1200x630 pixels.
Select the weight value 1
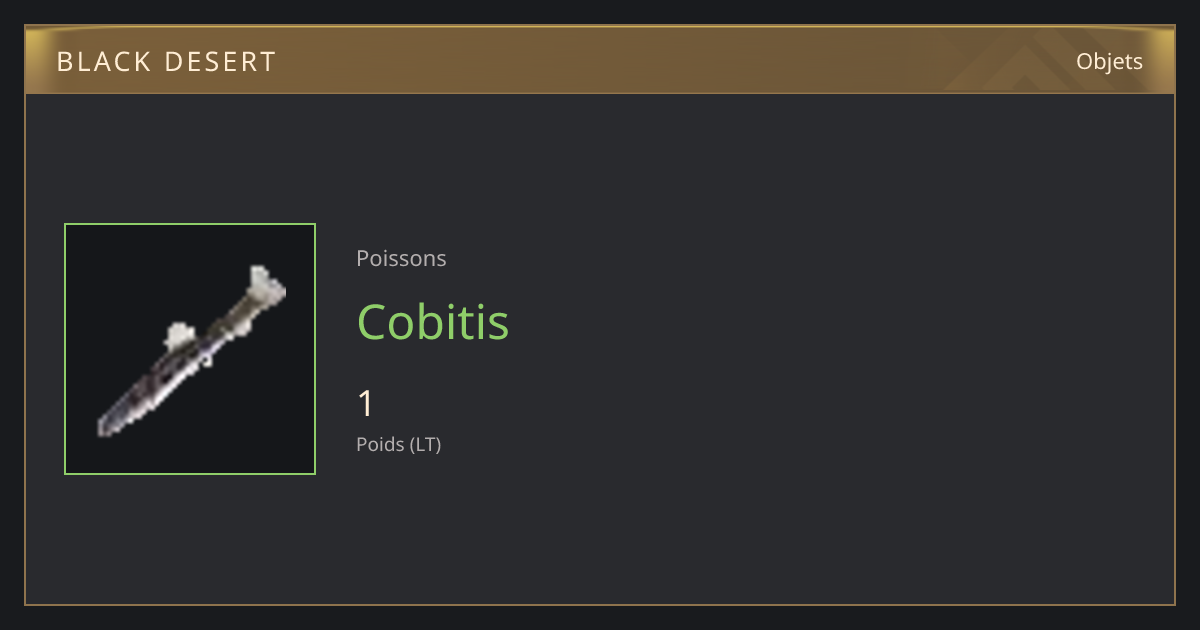pyautogui.click(x=365, y=404)
